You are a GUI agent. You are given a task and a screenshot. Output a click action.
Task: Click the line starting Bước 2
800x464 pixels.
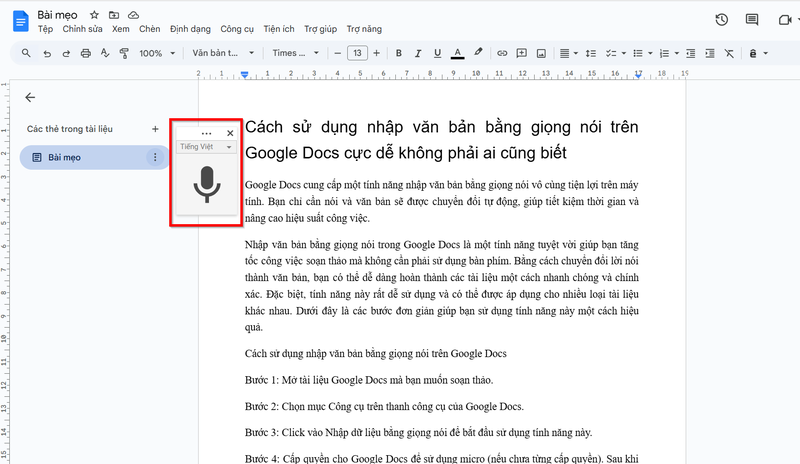pos(384,407)
